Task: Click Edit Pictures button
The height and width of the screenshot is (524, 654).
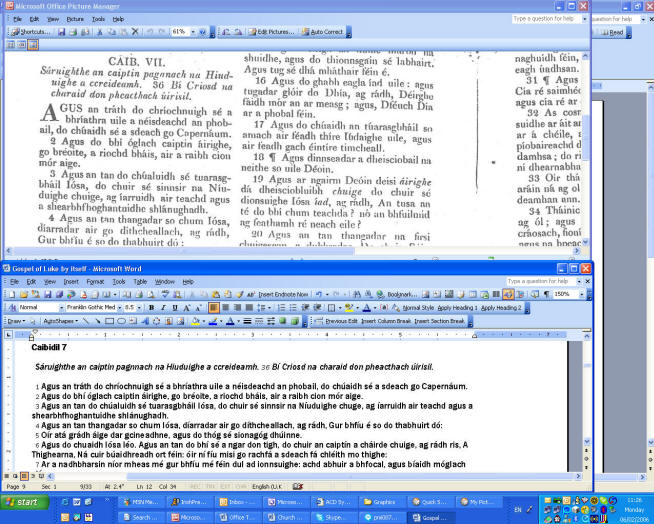Action: point(272,32)
